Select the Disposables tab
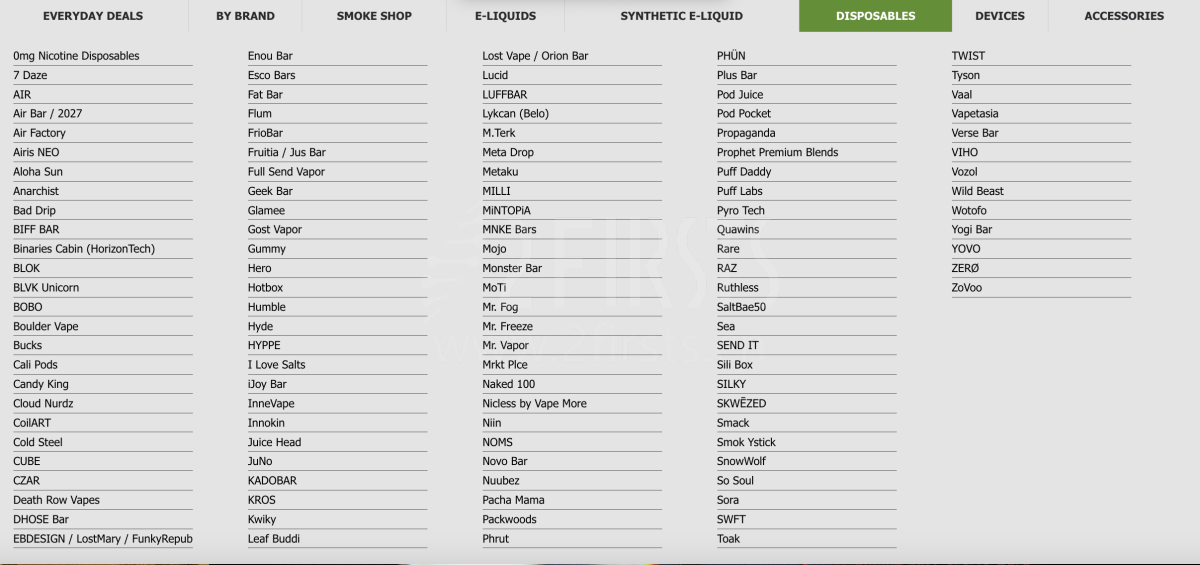This screenshot has width=1200, height=565. click(875, 16)
